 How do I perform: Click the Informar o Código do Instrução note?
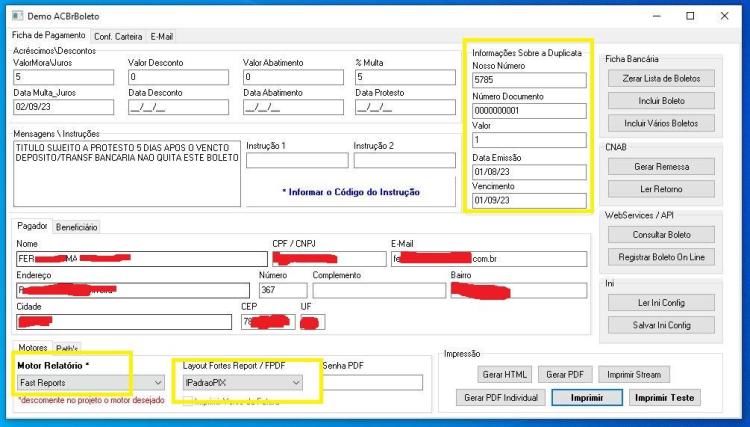click(x=351, y=192)
